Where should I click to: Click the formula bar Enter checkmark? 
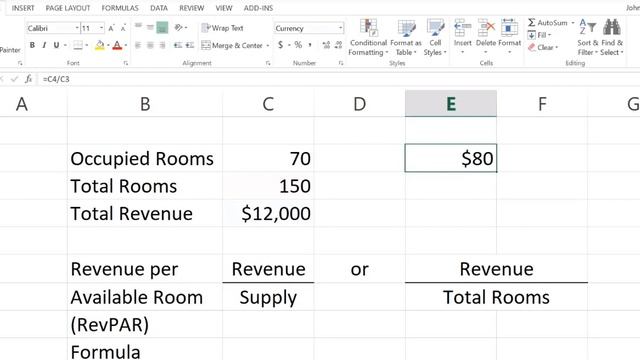click(x=15, y=79)
